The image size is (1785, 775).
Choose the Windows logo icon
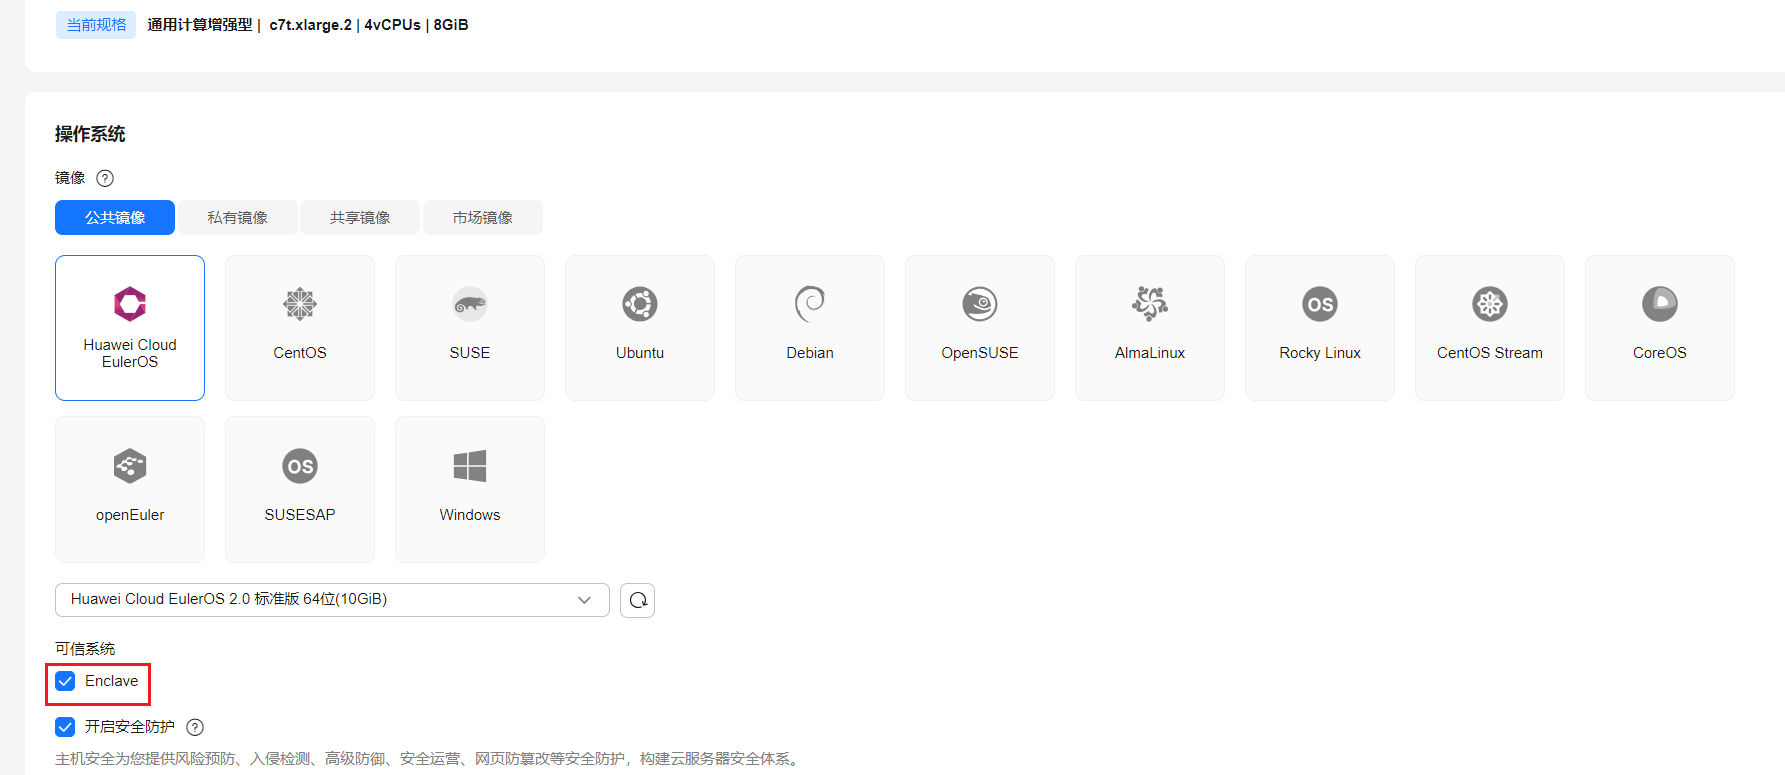click(470, 466)
